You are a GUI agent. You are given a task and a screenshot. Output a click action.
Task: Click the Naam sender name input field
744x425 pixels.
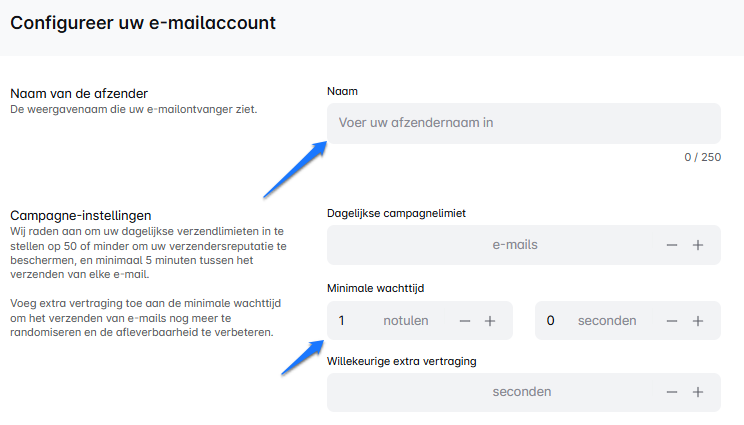[523, 123]
